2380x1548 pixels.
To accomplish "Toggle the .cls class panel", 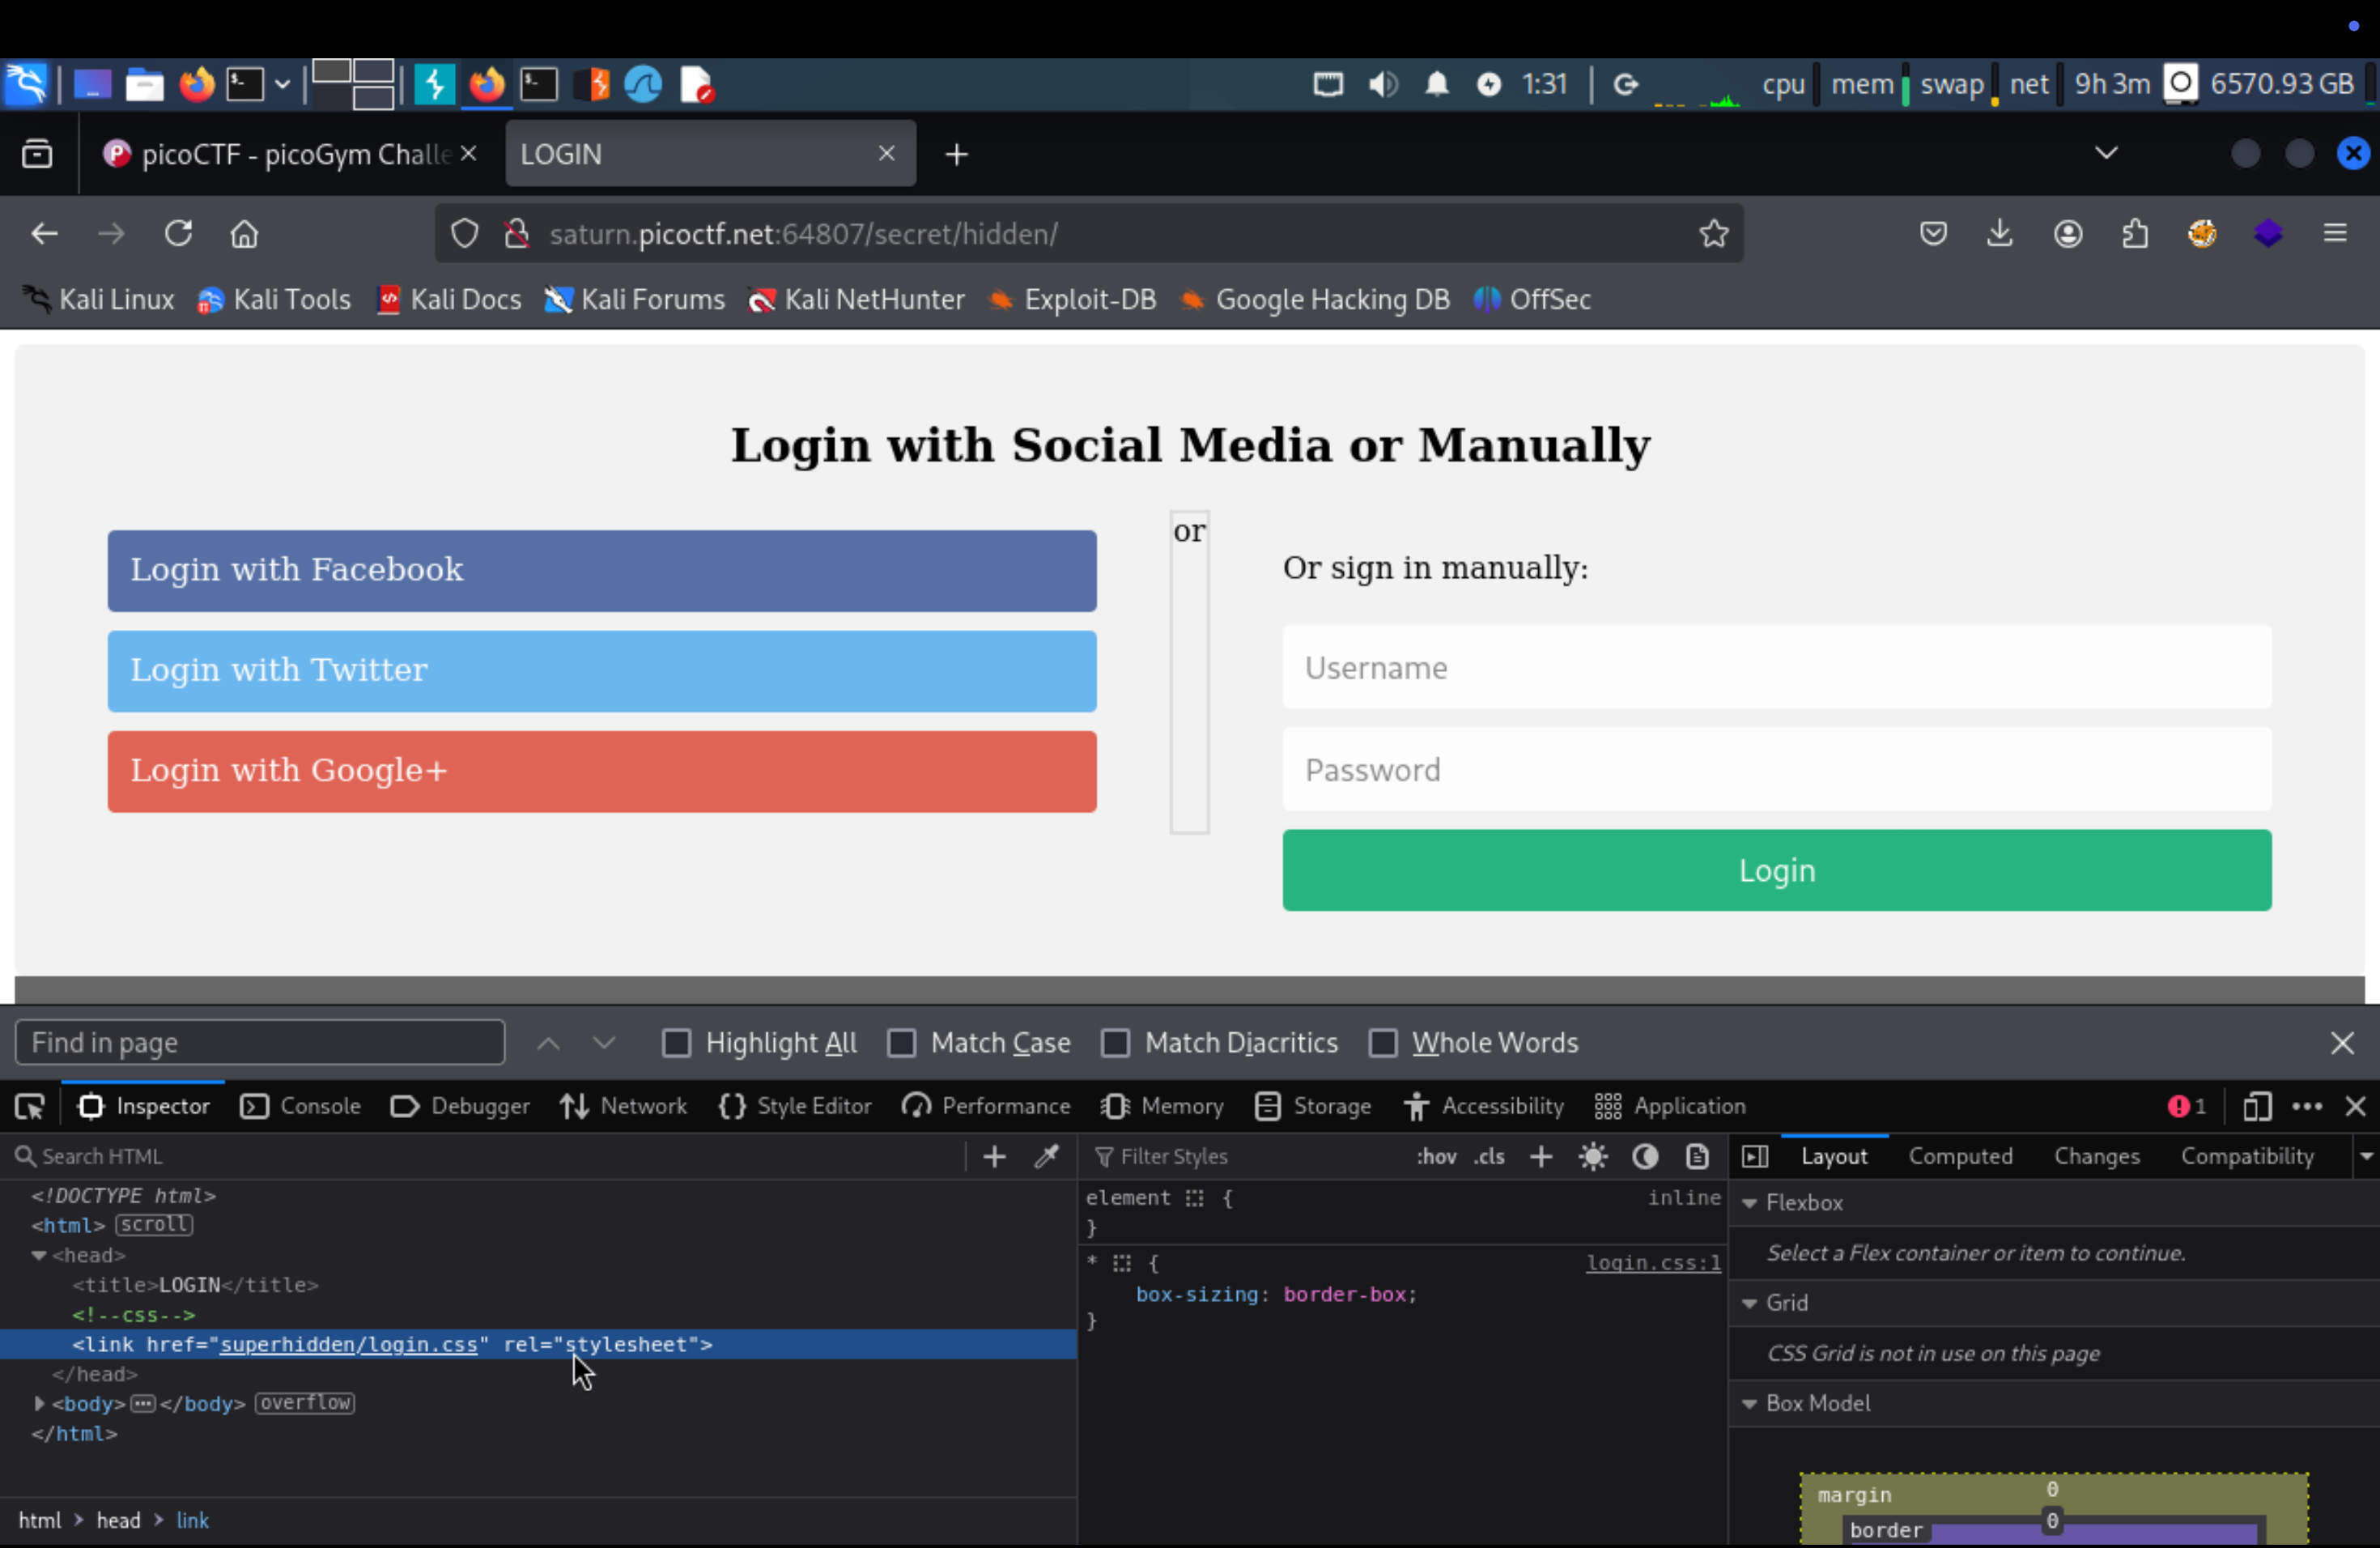I will point(1489,1156).
